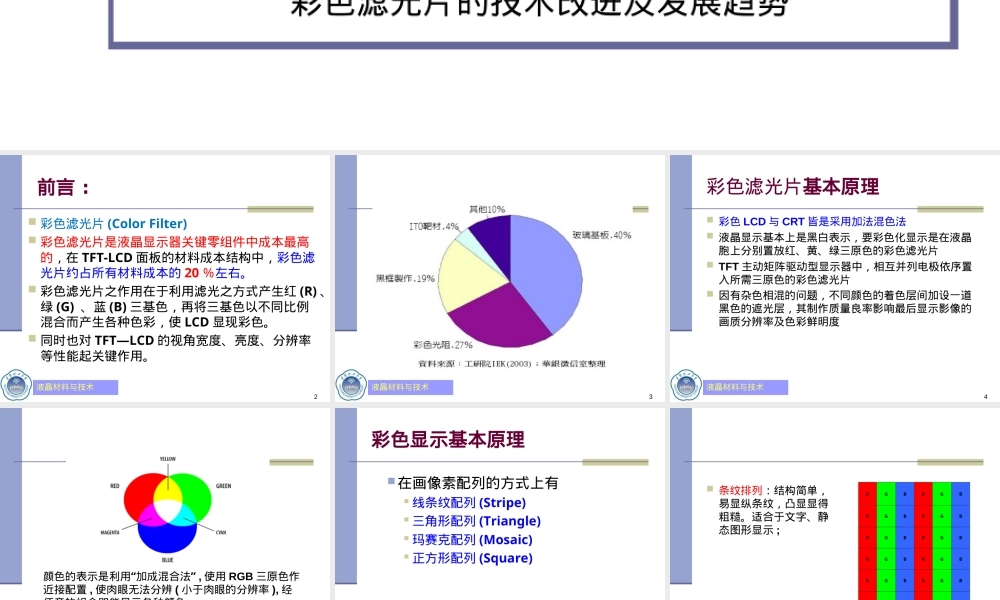Click the pie chart label 玻璃基板.40%
Screen dimensions: 1000x600
(x=601, y=235)
